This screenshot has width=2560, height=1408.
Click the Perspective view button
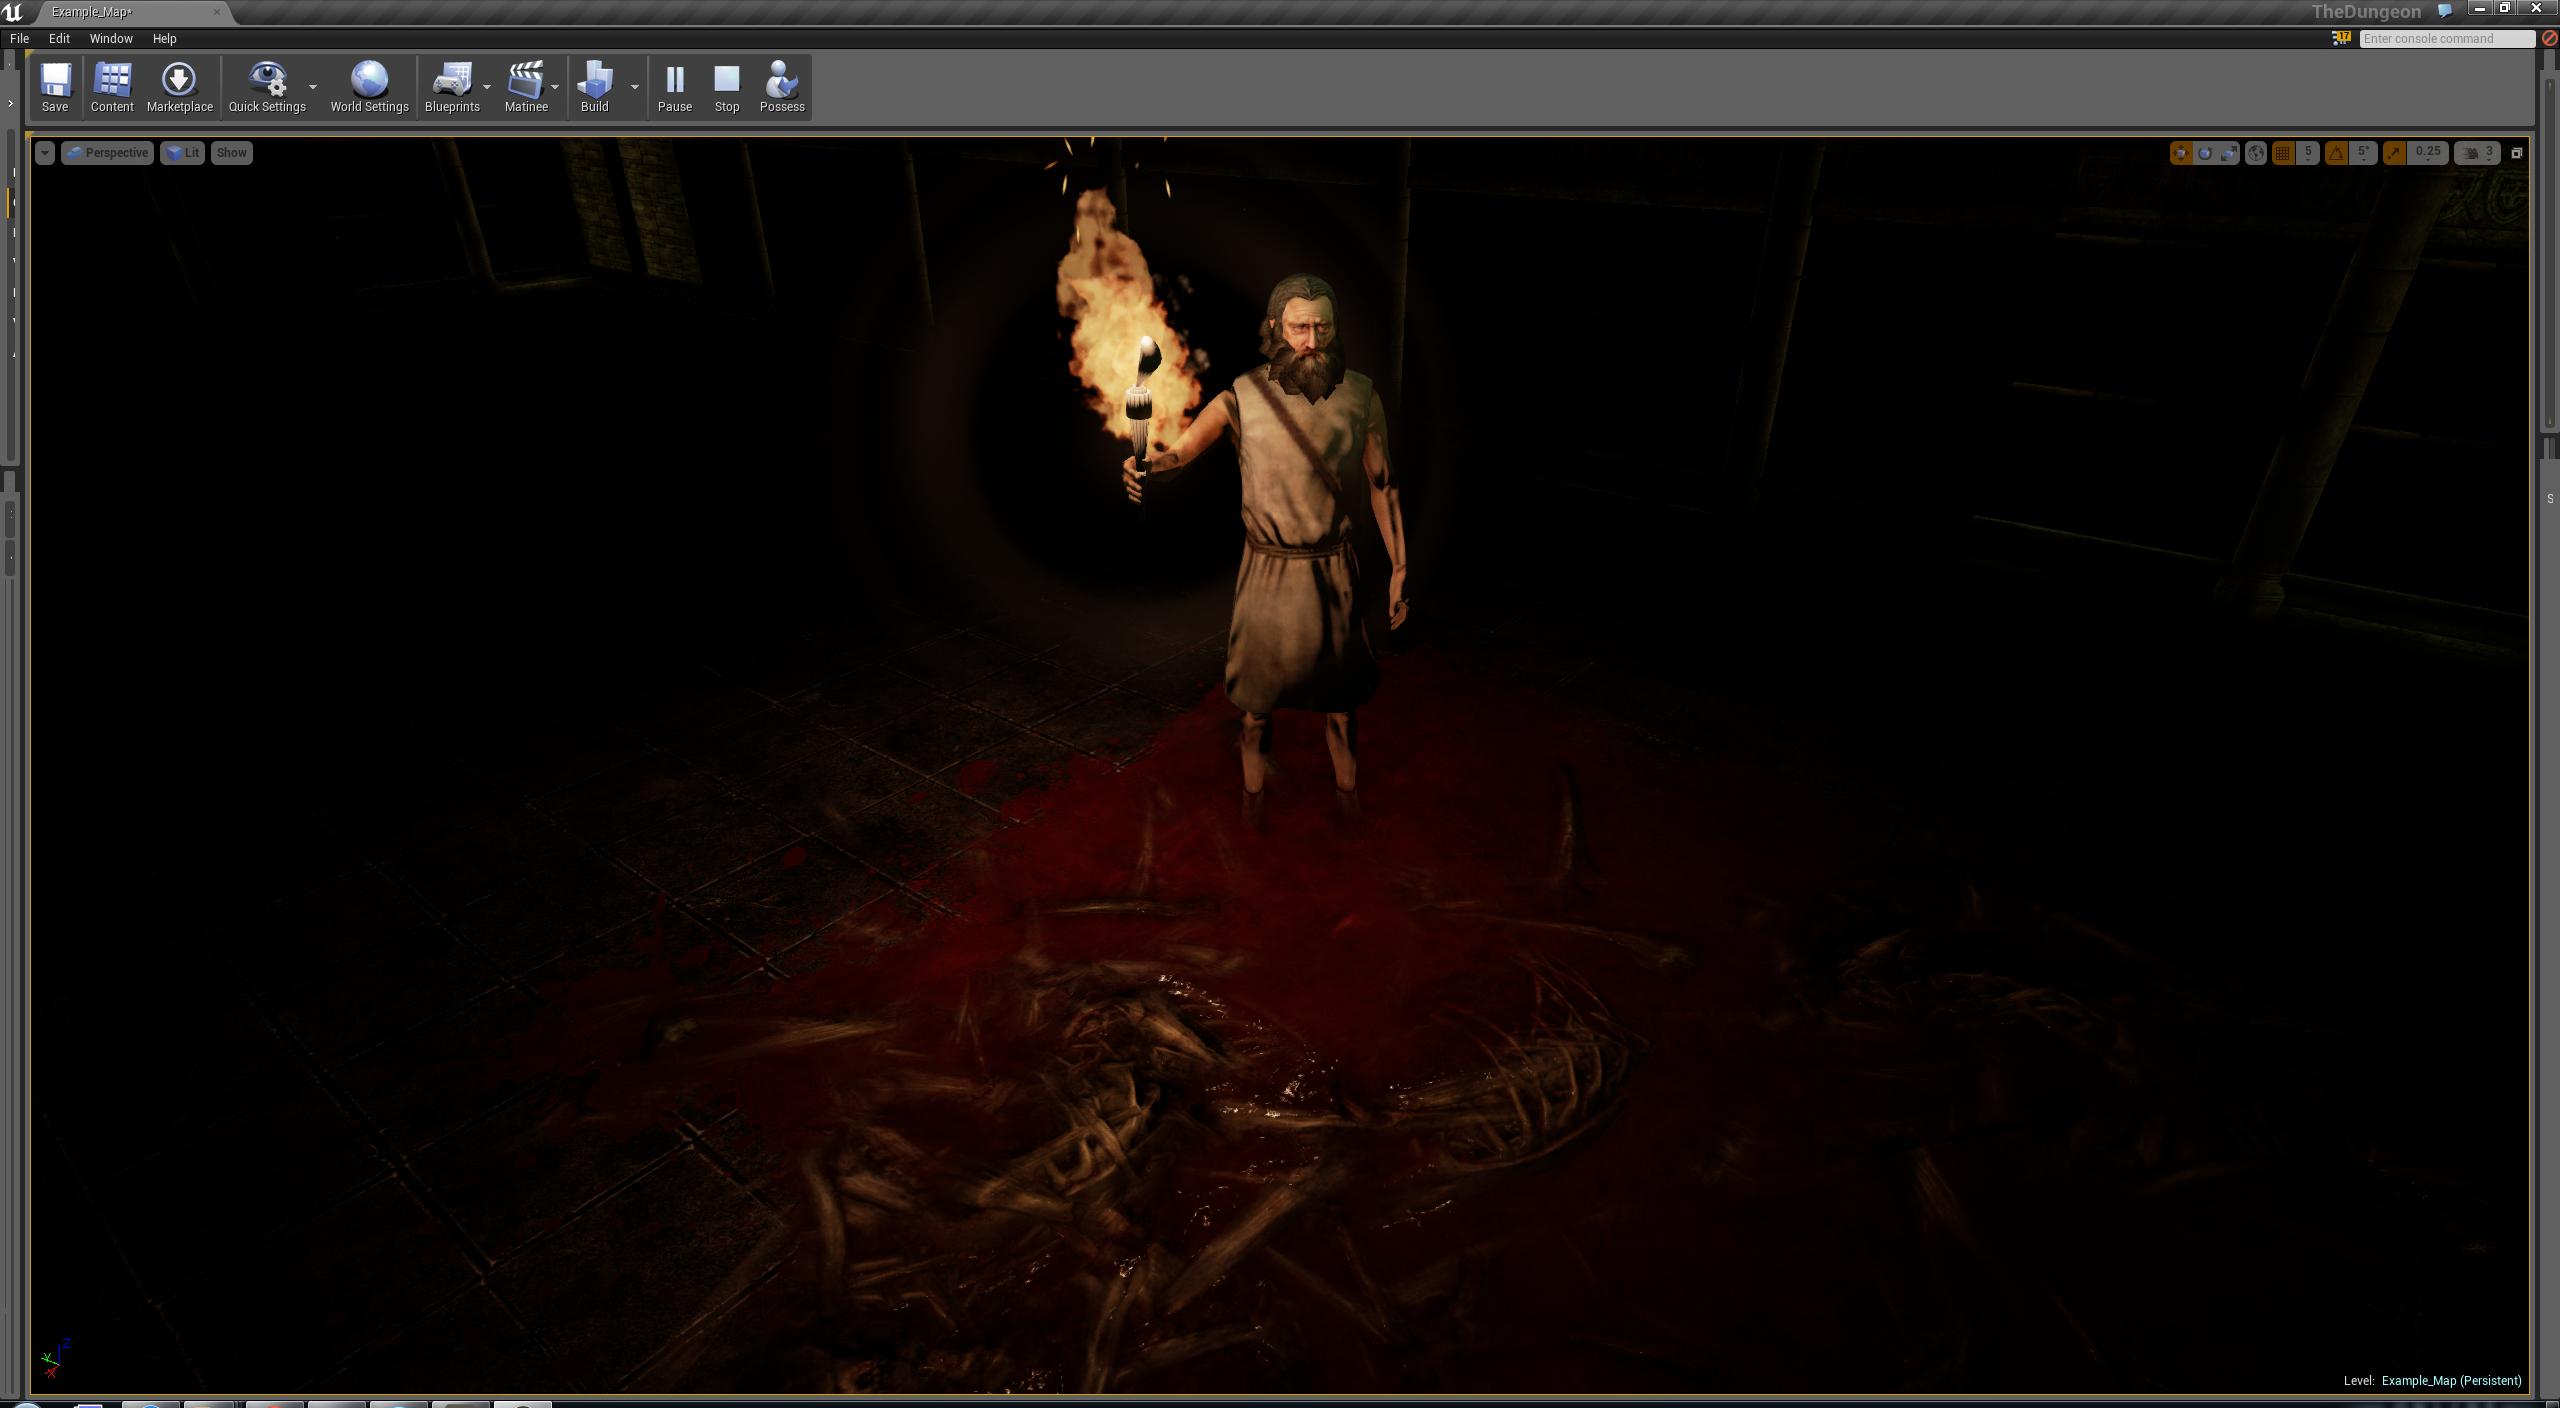[108, 153]
